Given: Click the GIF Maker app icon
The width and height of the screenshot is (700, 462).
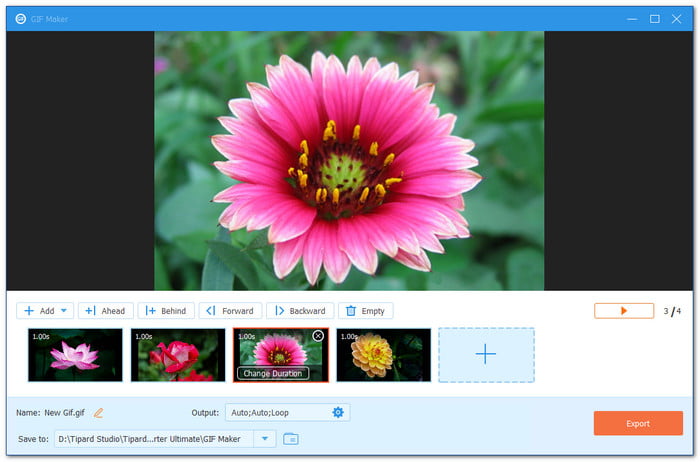Looking at the screenshot, I should [21, 19].
